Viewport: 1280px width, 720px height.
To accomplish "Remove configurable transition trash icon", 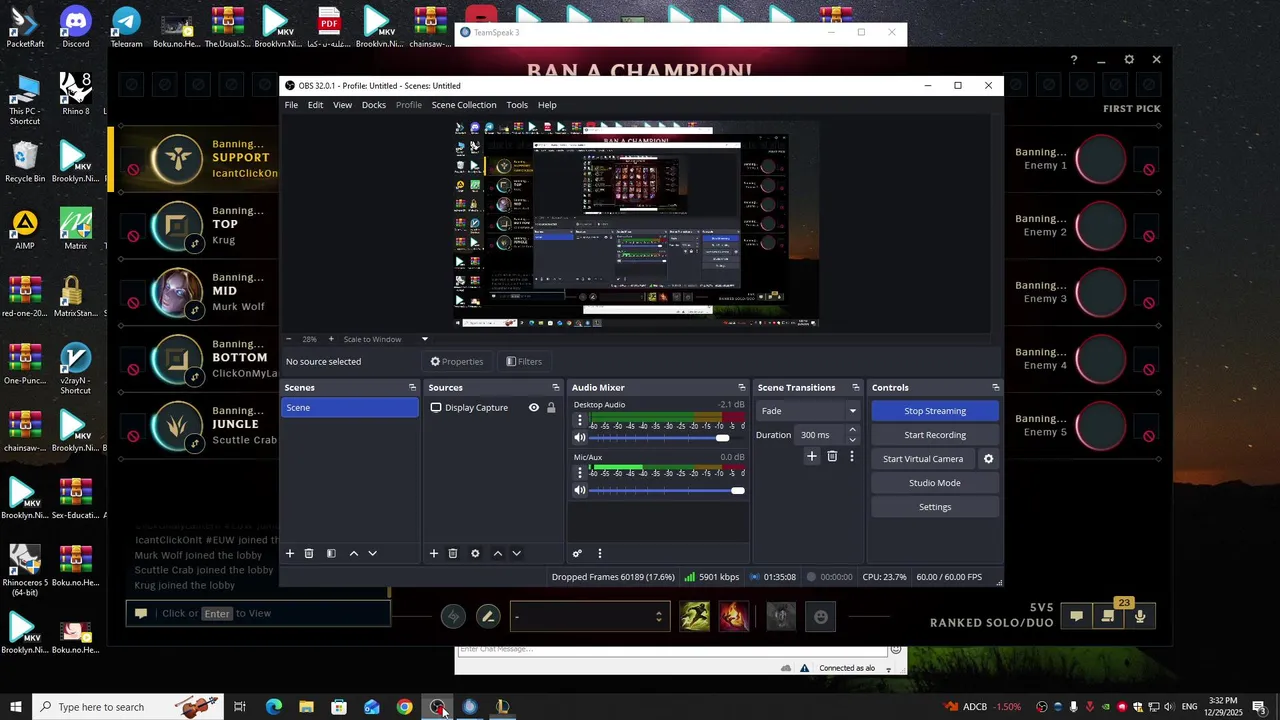I will (832, 456).
